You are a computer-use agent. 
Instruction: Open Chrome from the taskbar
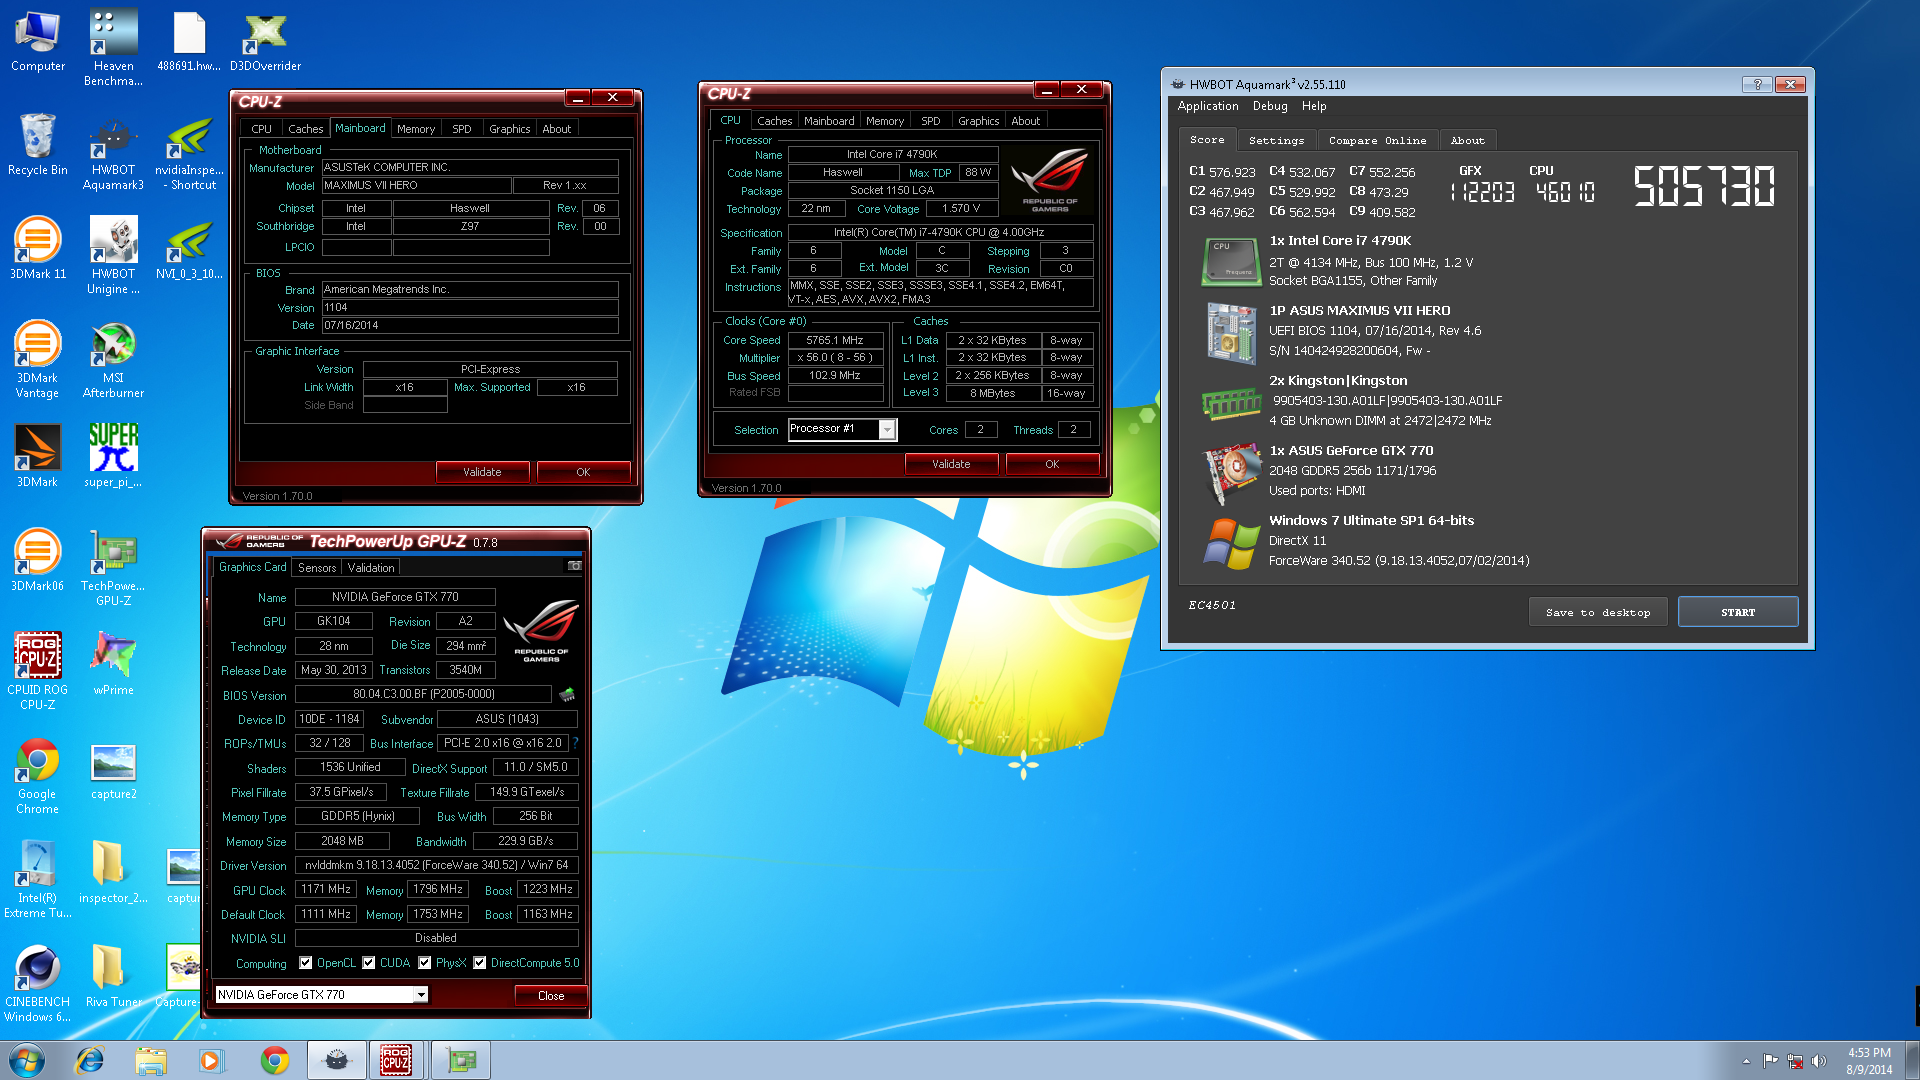[x=274, y=1060]
